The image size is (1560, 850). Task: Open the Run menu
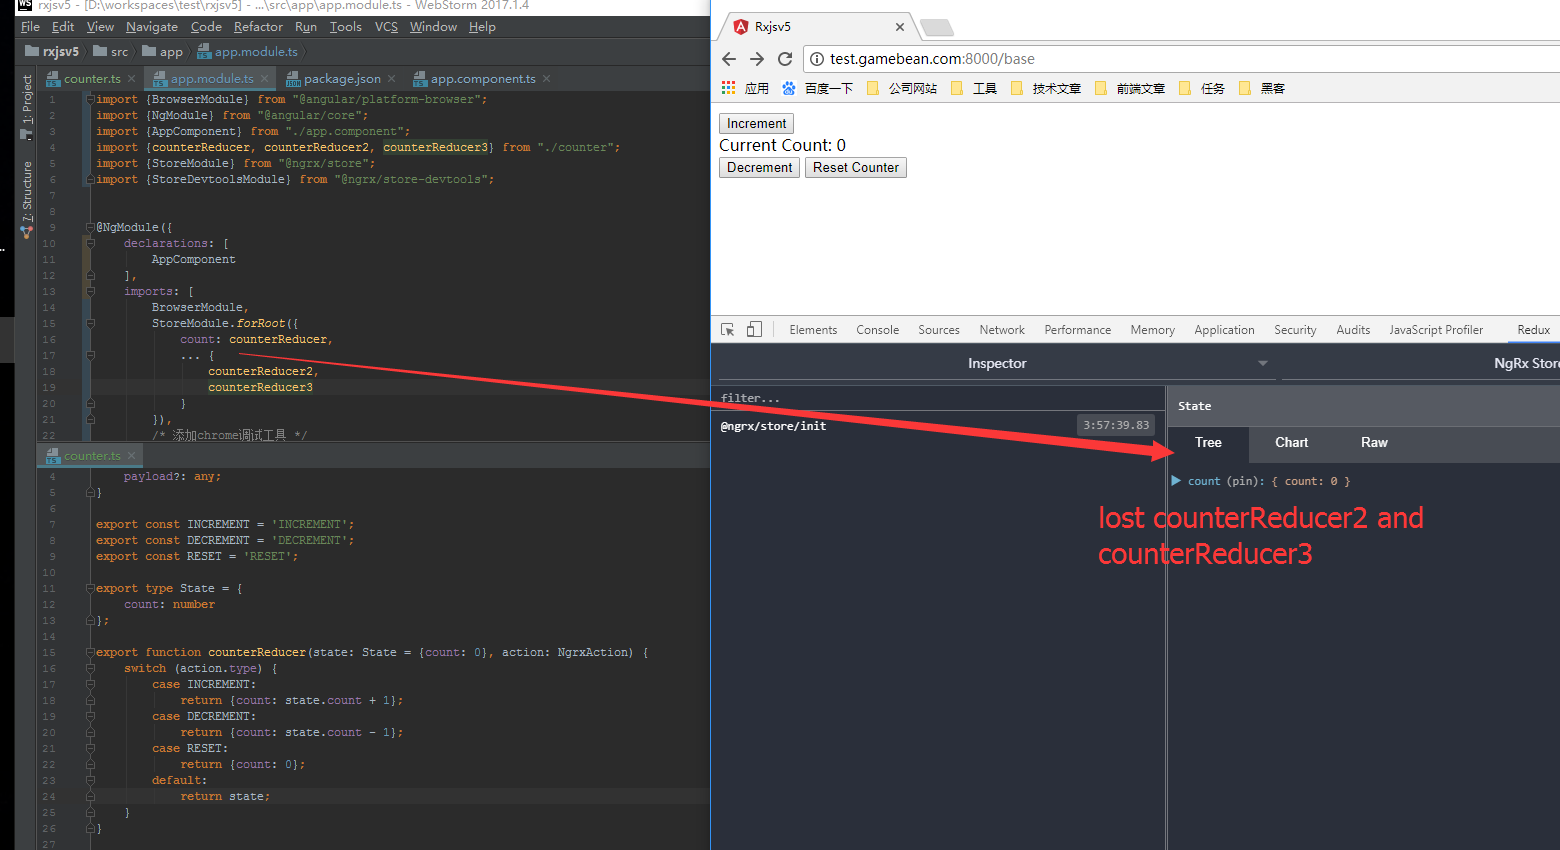[x=306, y=27]
